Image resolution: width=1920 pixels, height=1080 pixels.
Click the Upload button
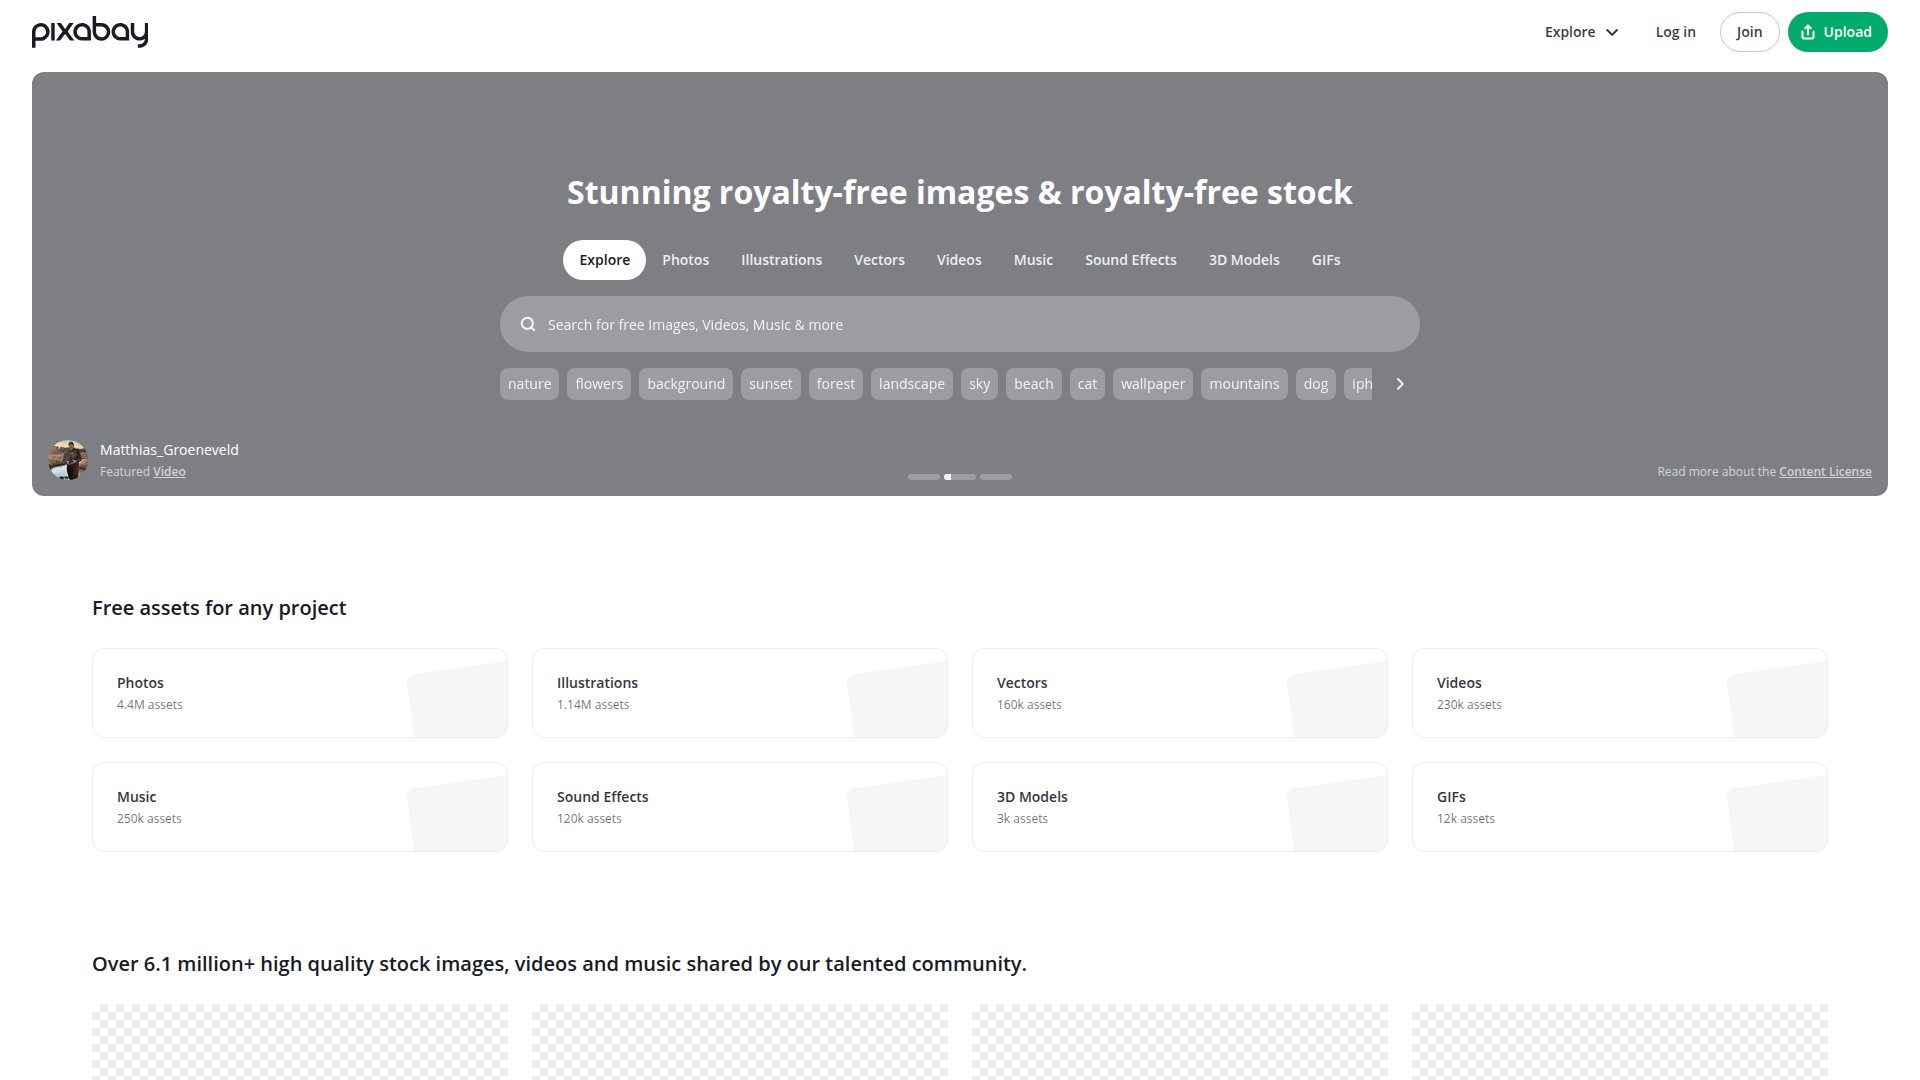pyautogui.click(x=1837, y=32)
